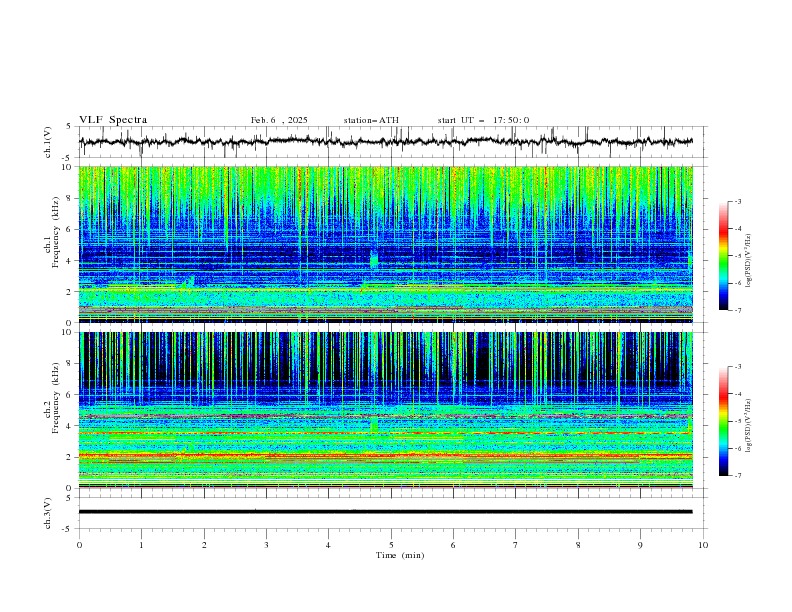
Task: Click time-axis tick label "1"
Action: (x=141, y=545)
